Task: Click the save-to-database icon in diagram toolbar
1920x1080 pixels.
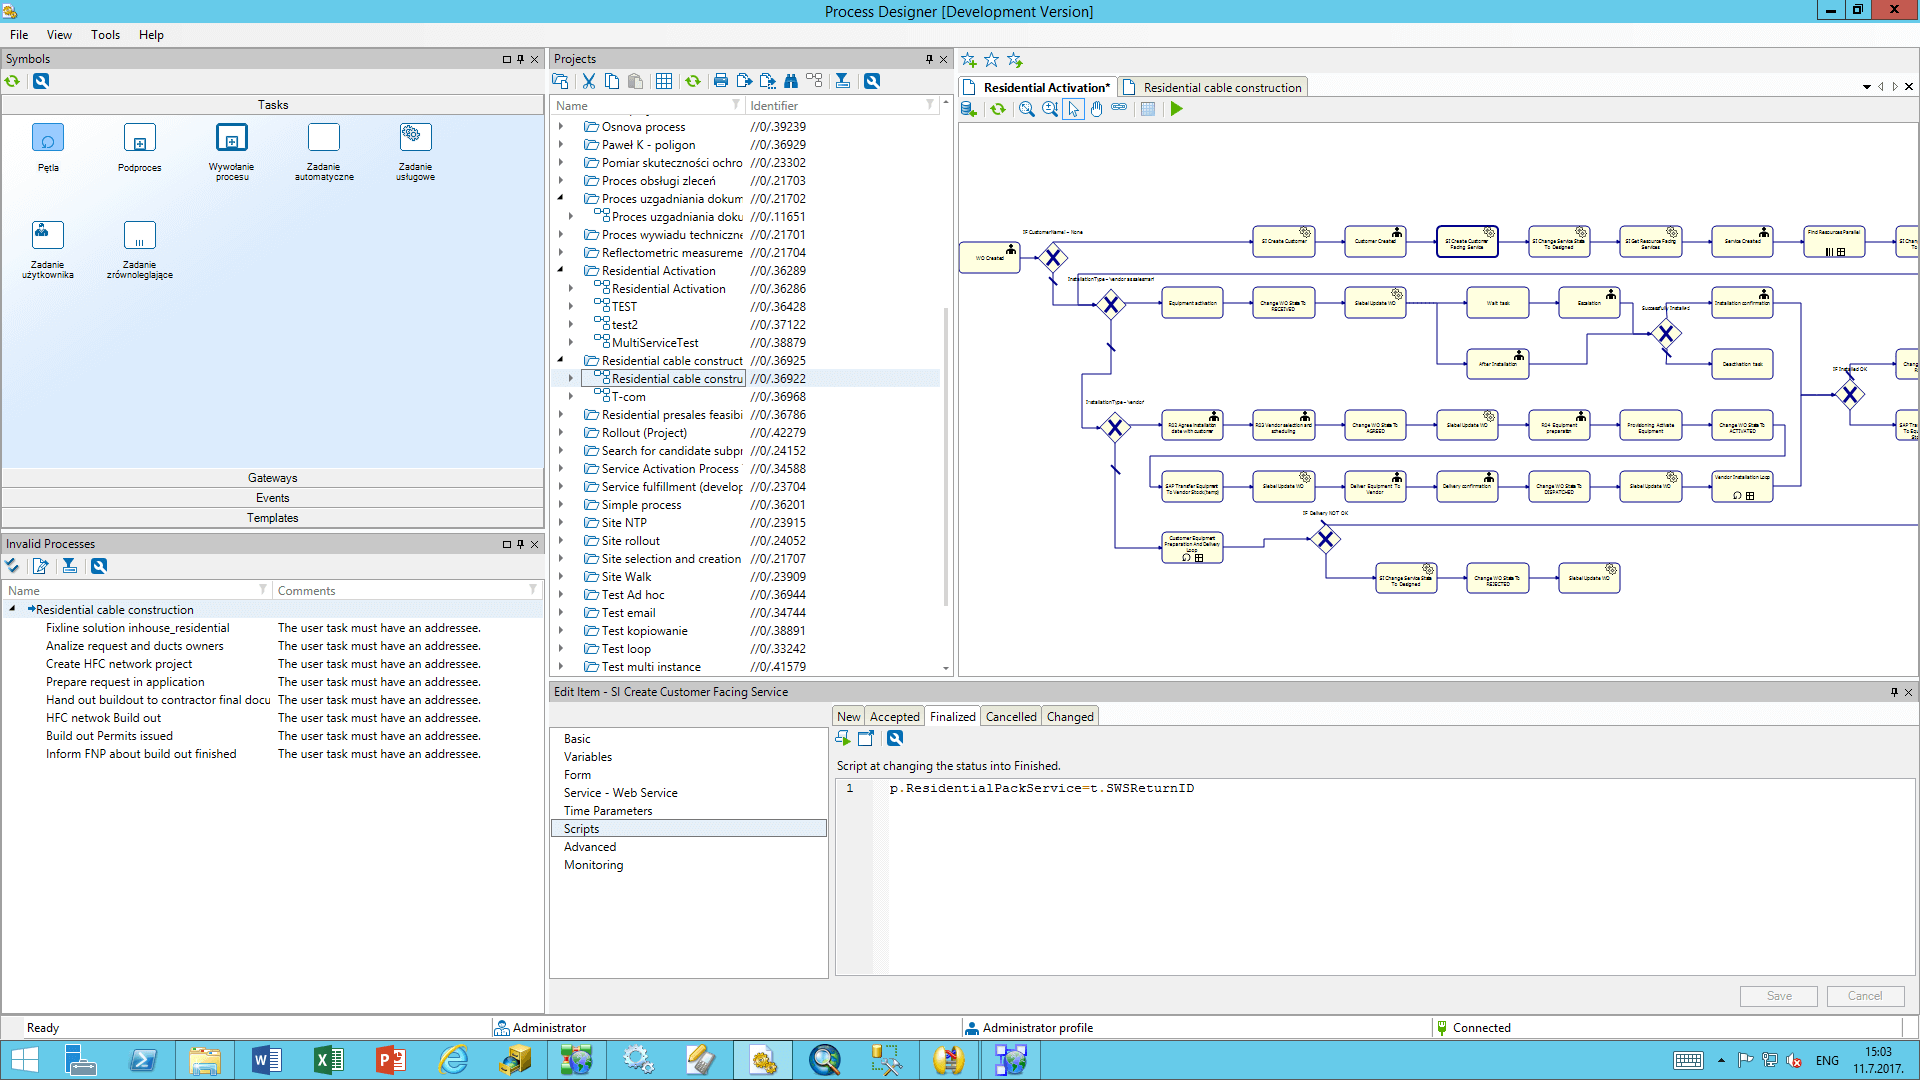Action: pos(969,109)
